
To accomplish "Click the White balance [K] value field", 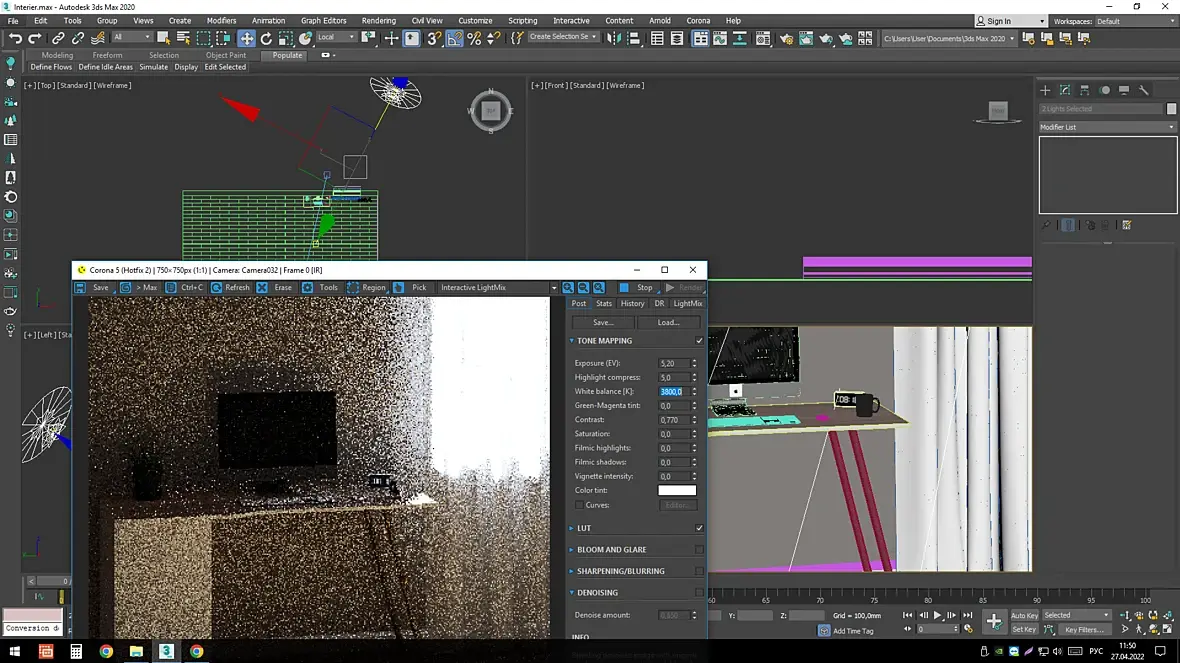I will [x=672, y=391].
